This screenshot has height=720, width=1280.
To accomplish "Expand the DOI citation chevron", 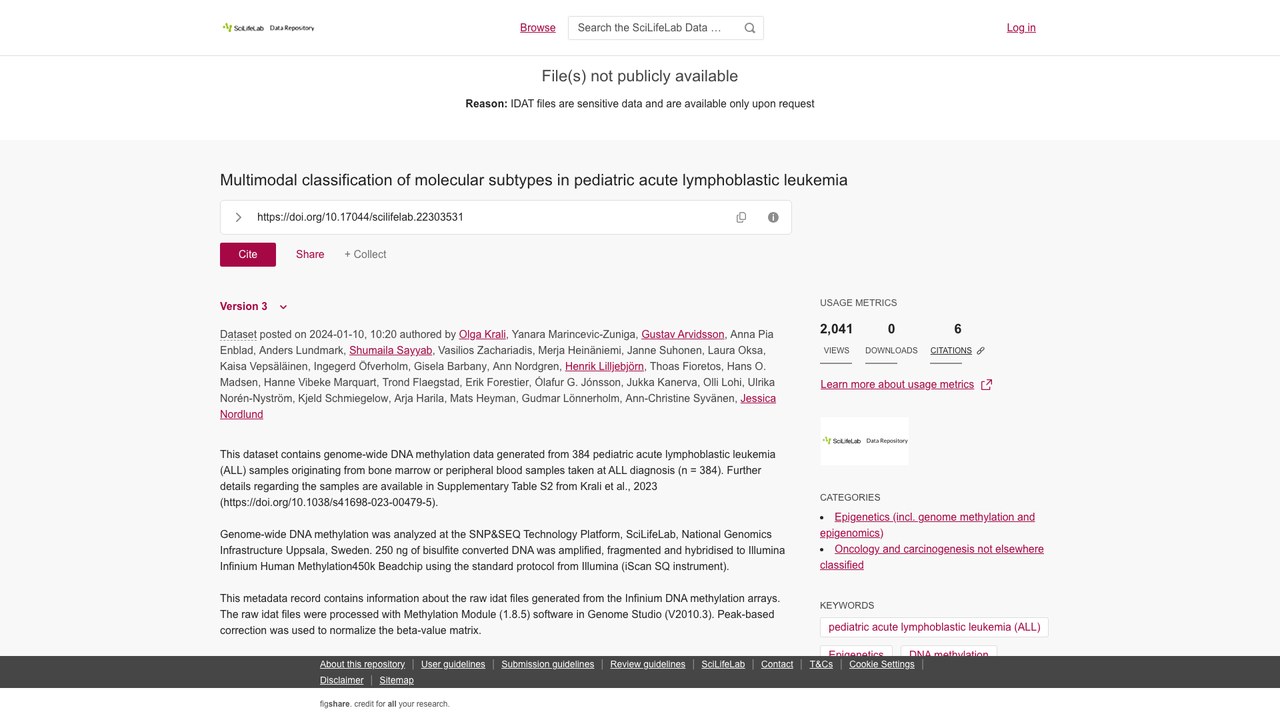I will [x=238, y=217].
